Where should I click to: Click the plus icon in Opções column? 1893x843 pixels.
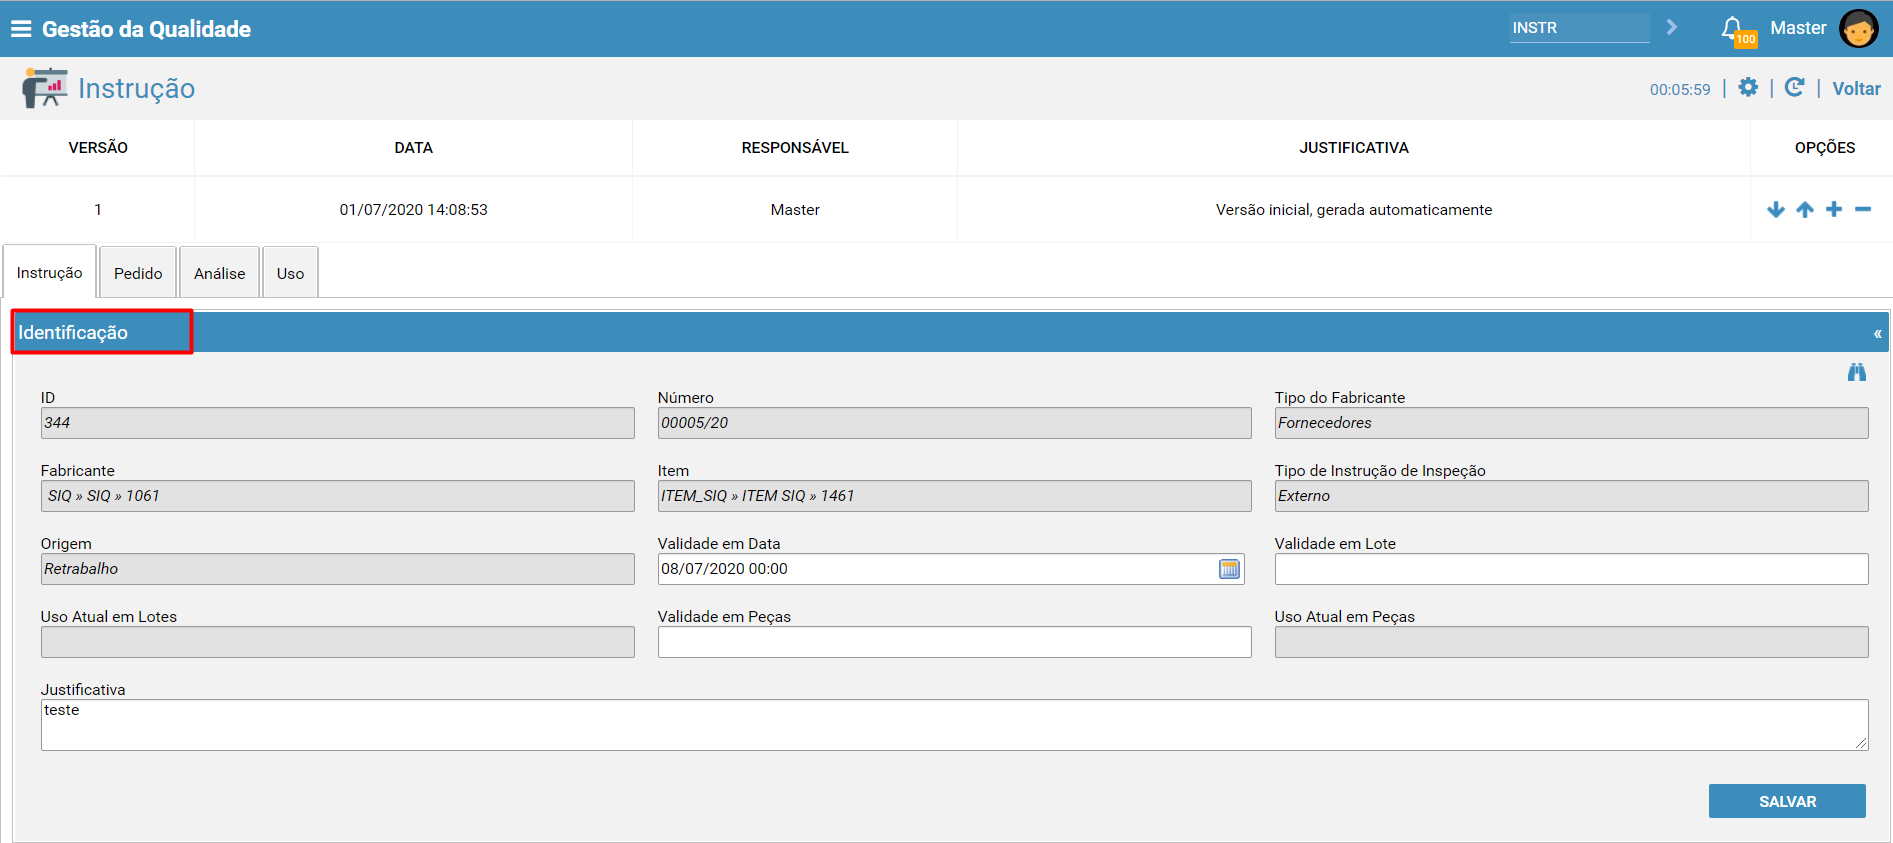point(1834,209)
